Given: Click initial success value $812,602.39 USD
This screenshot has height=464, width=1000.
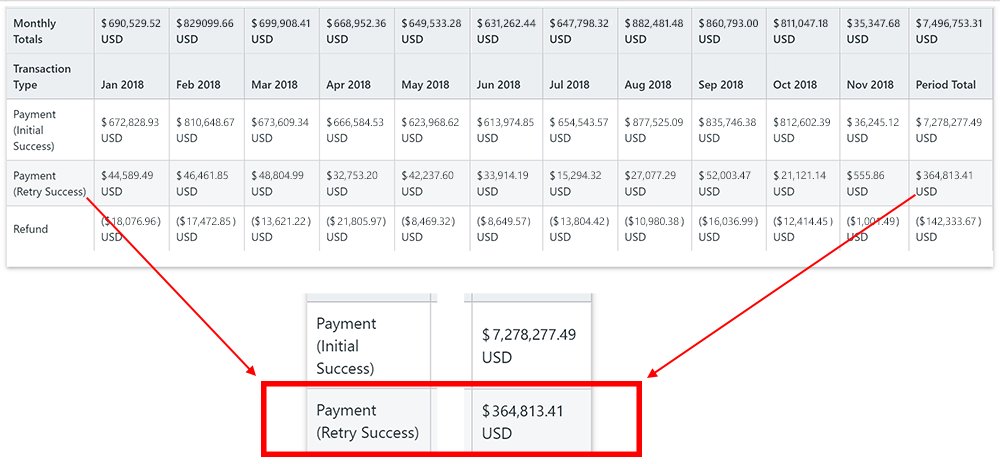Looking at the screenshot, I should pos(803,130).
